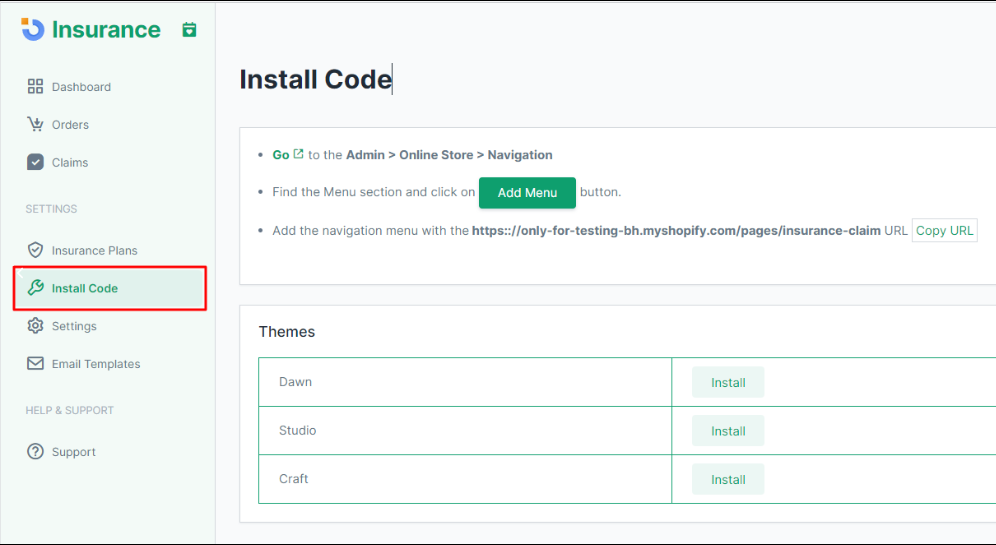Click the Settings gear icon
Image resolution: width=996 pixels, height=545 pixels.
point(35,326)
